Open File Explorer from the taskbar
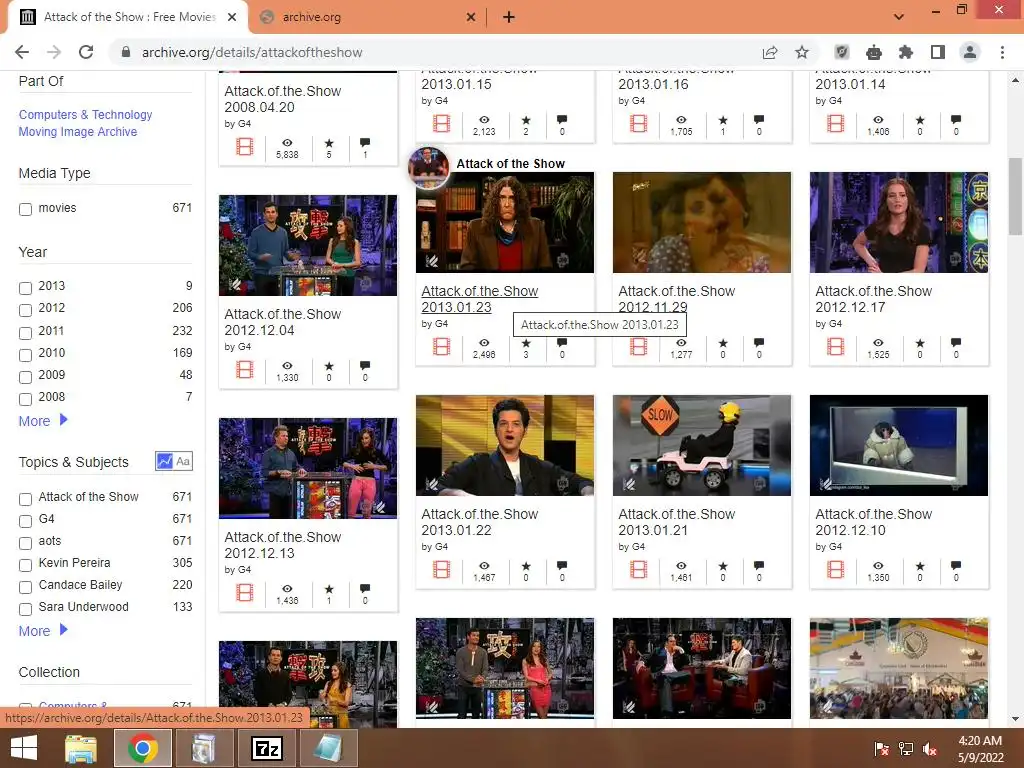The height and width of the screenshot is (768, 1024). click(81, 748)
